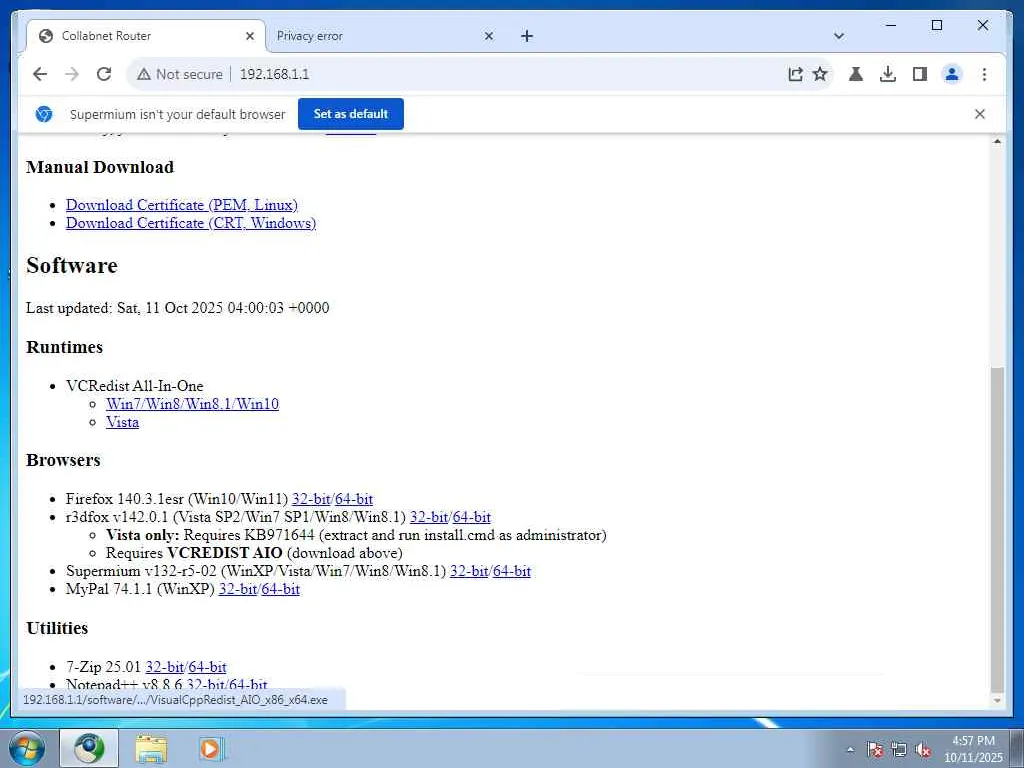Click the scrollbar down arrow
1024x768 pixels.
(x=997, y=700)
